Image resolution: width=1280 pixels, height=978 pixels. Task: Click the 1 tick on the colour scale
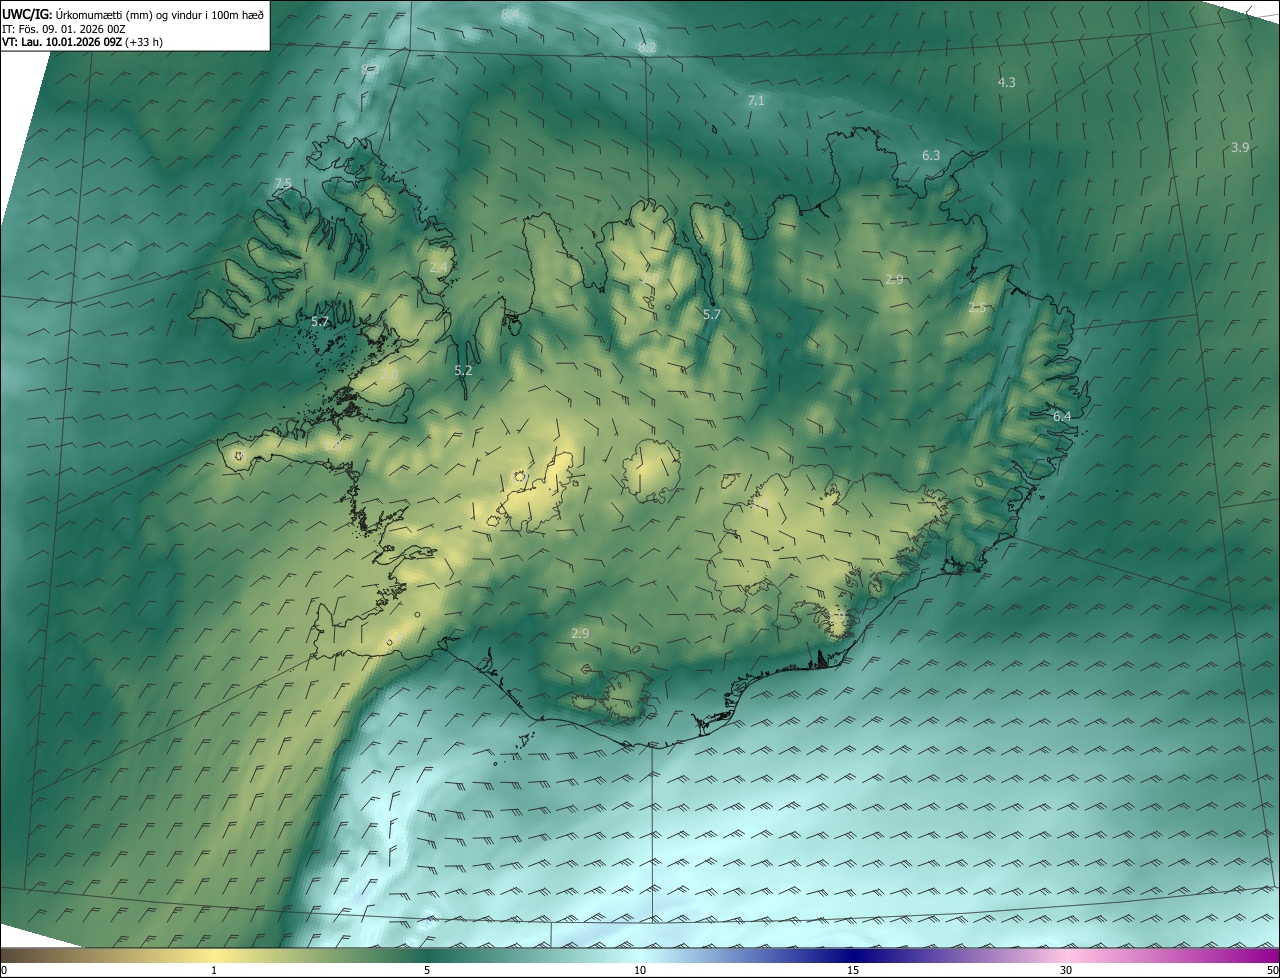[x=214, y=970]
